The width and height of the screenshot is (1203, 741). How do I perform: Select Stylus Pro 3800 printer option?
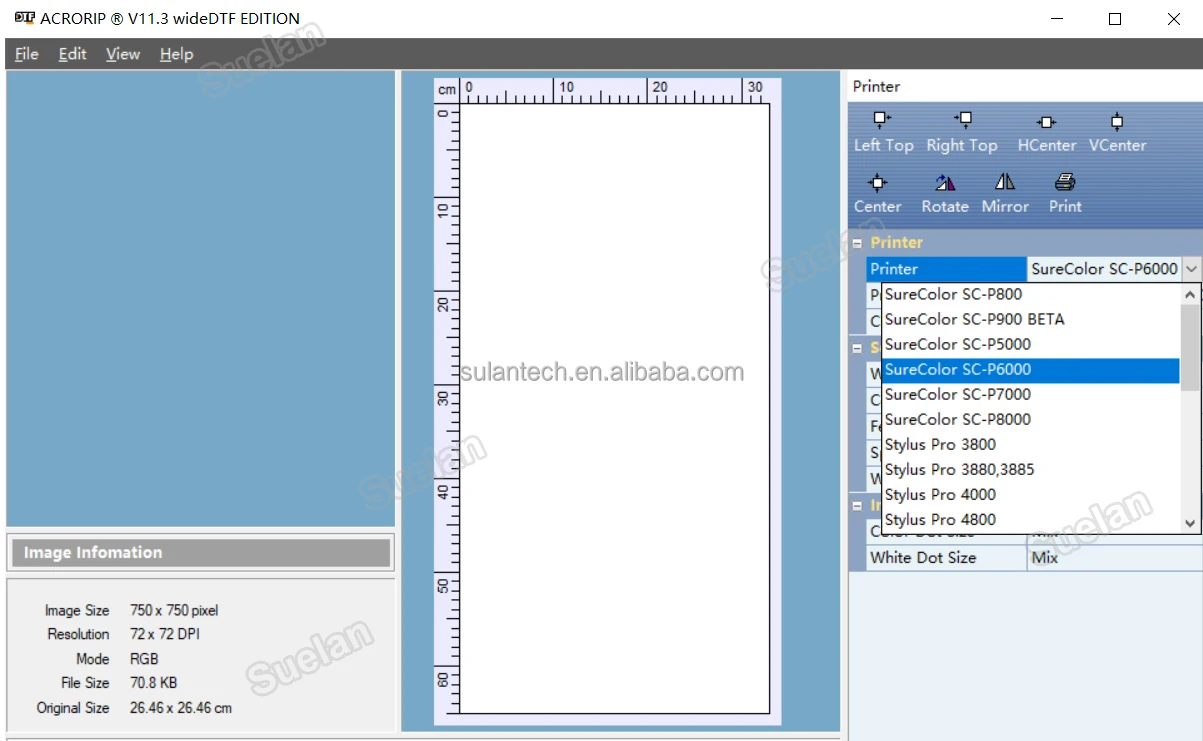pos(940,444)
